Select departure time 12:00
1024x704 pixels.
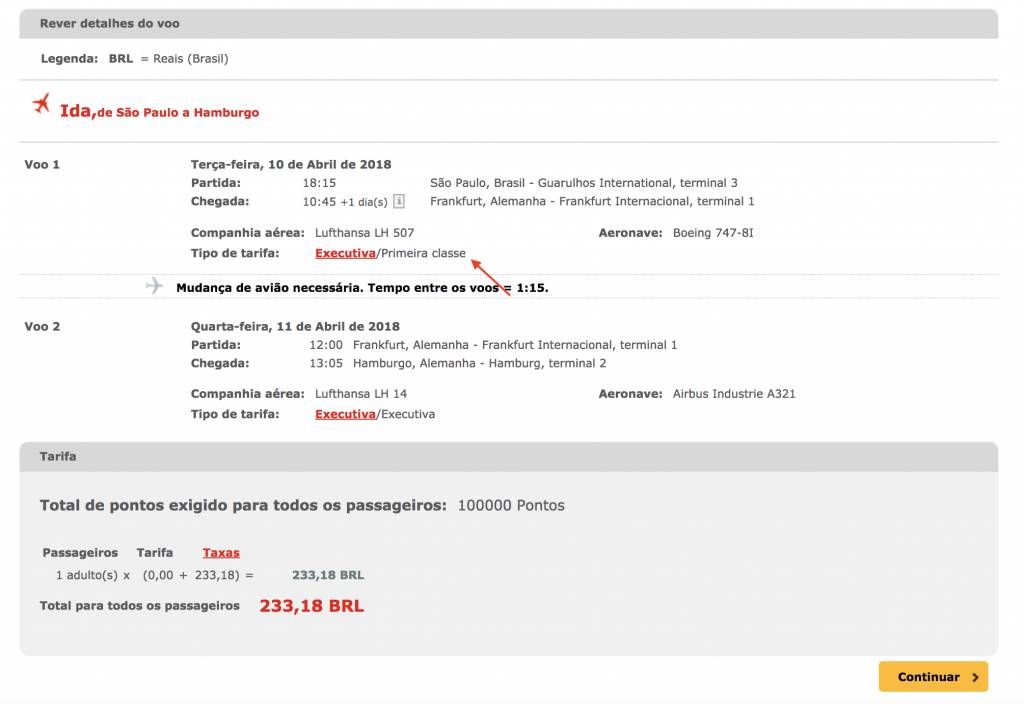point(326,345)
